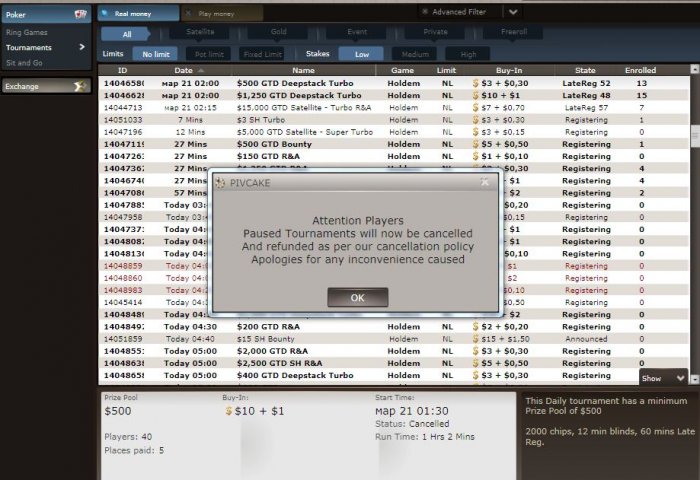Click Places paid: 5 in details
The height and width of the screenshot is (480, 700).
(134, 450)
